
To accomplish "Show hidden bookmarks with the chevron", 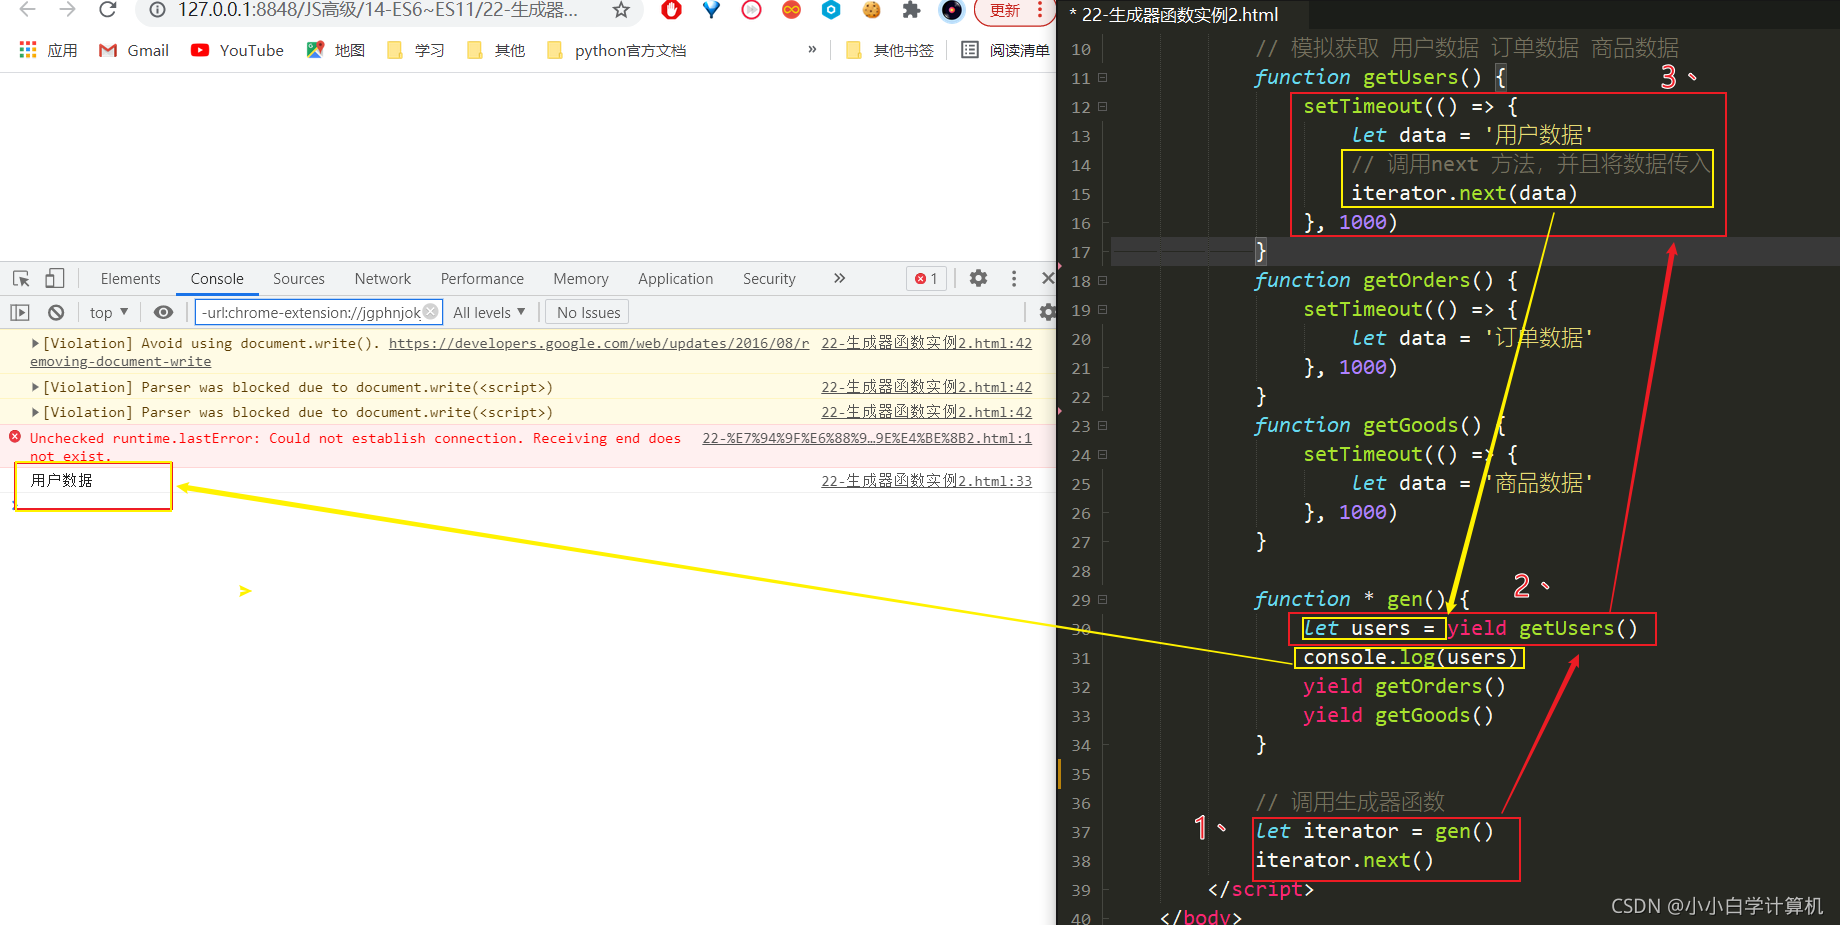I will [812, 49].
